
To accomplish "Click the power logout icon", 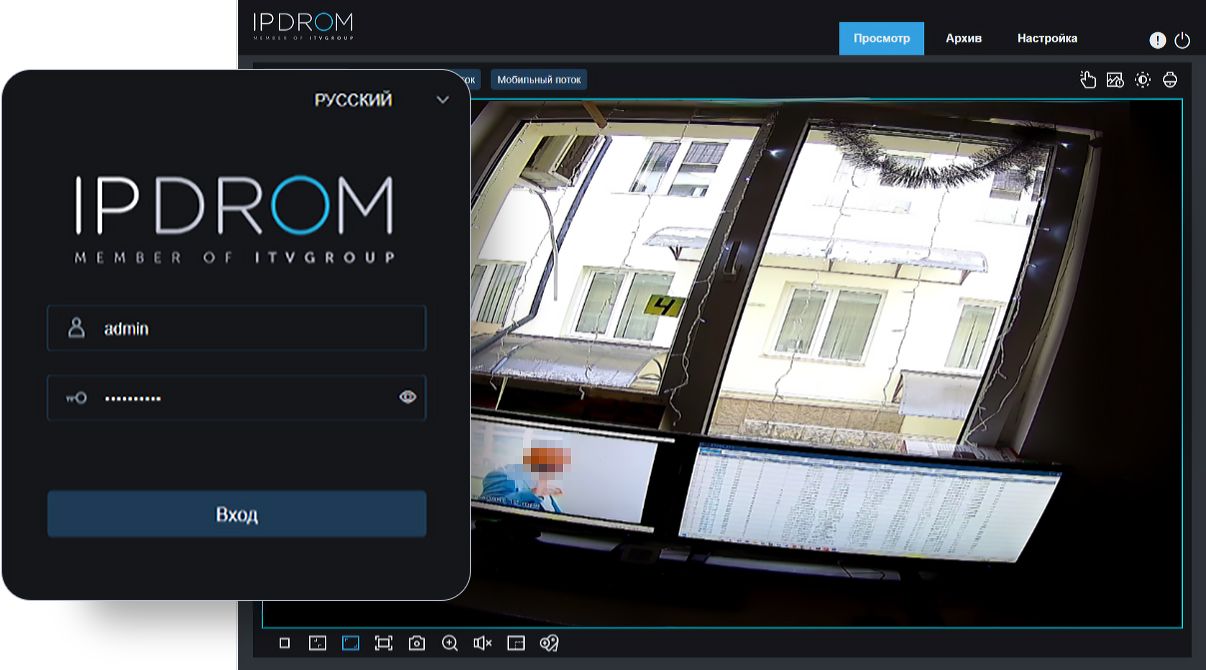I will coord(1182,40).
